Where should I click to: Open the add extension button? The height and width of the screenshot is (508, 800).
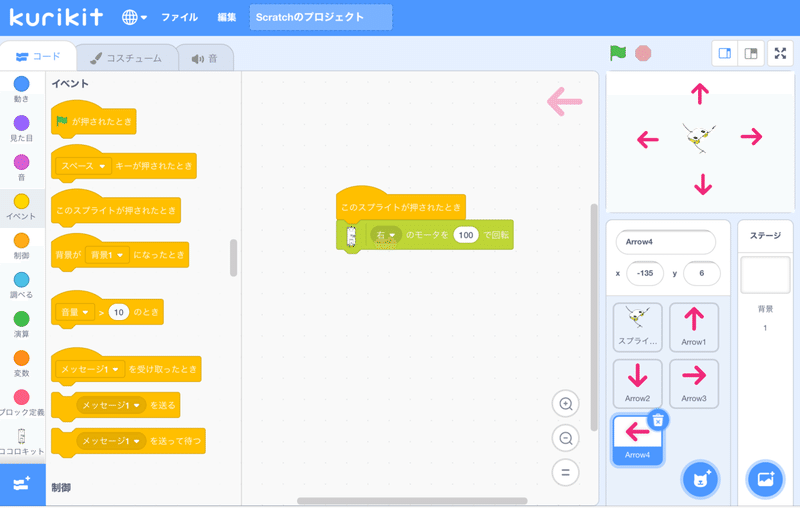[22, 484]
